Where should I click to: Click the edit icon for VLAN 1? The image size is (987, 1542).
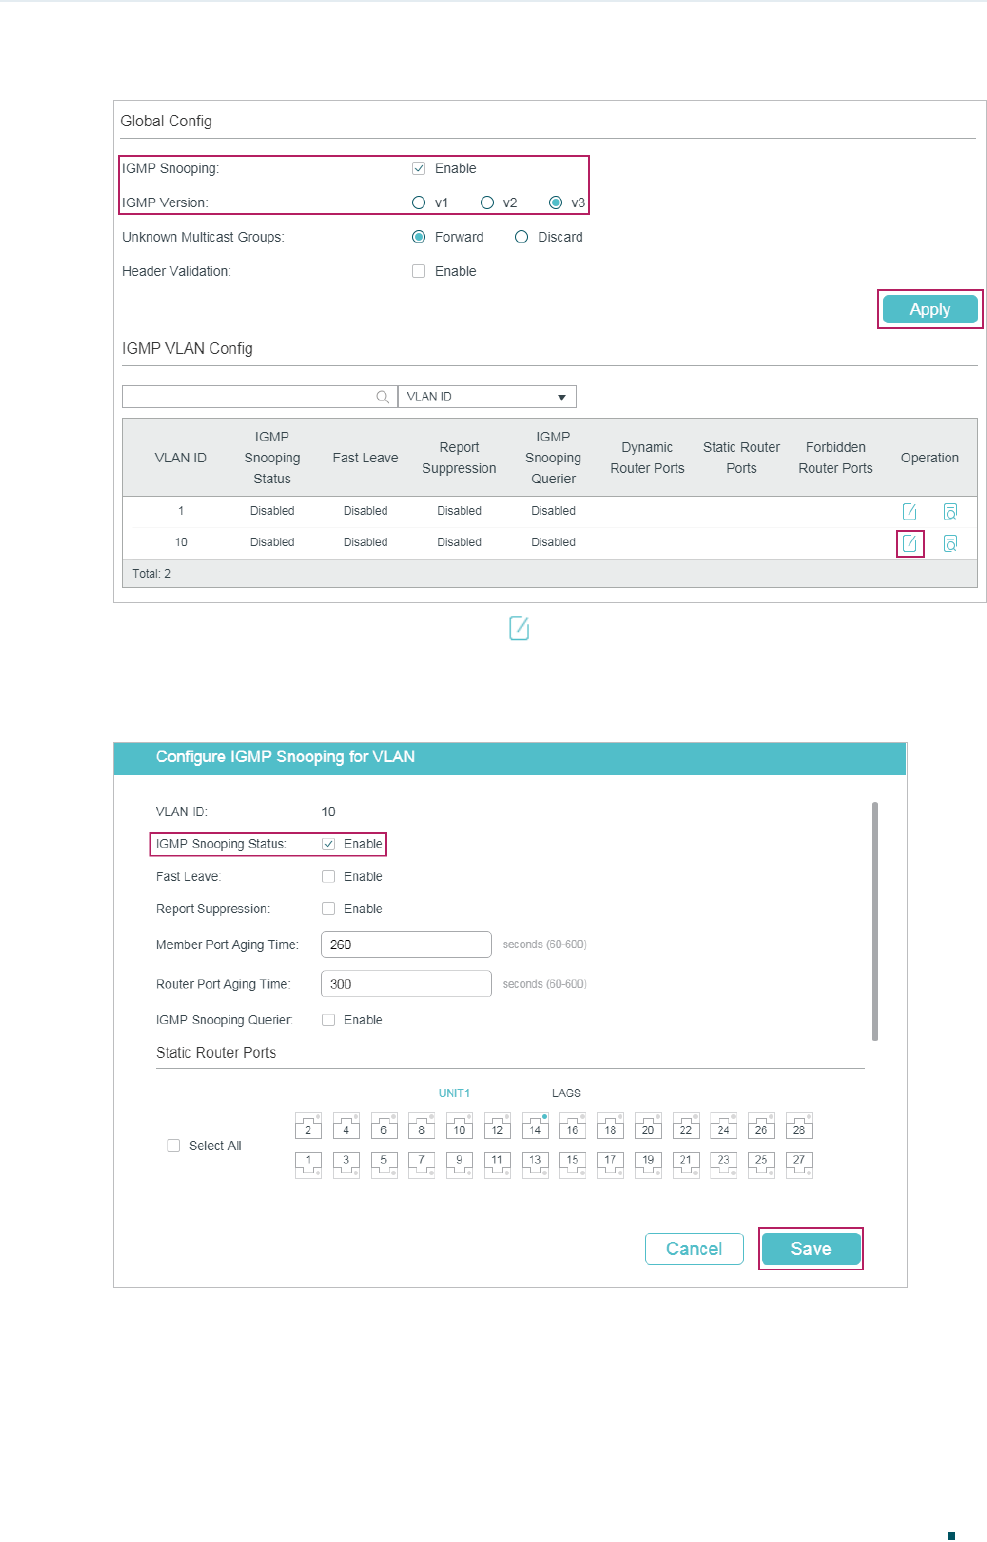910,511
